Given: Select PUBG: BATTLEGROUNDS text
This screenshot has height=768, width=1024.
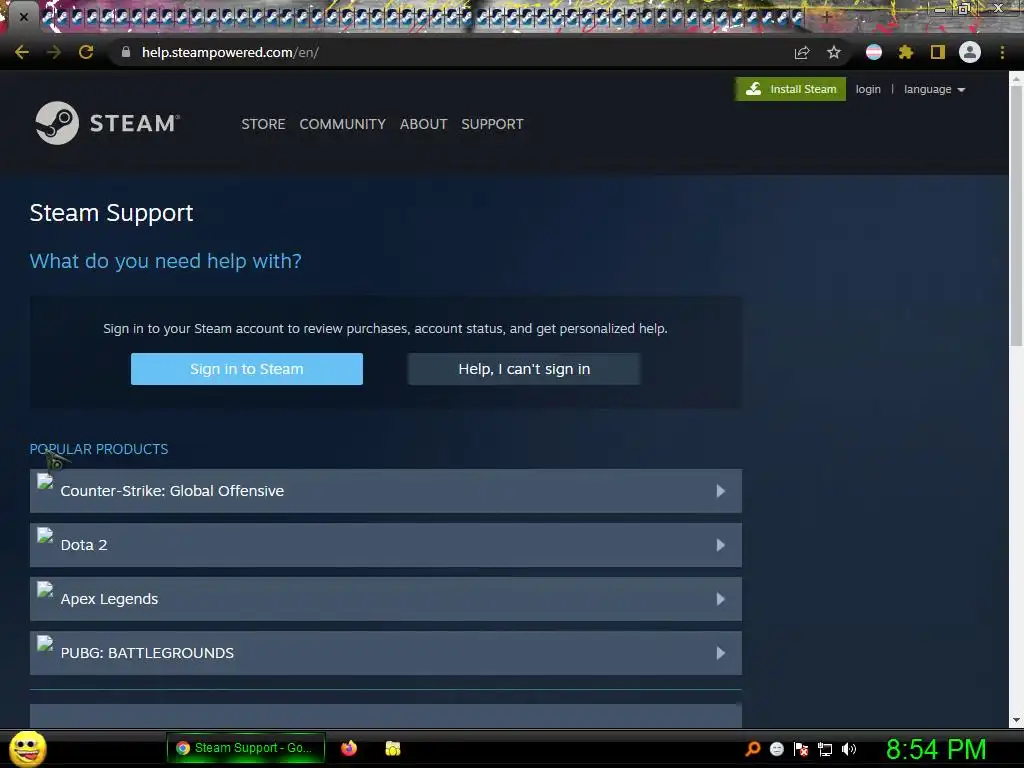Looking at the screenshot, I should tap(147, 653).
